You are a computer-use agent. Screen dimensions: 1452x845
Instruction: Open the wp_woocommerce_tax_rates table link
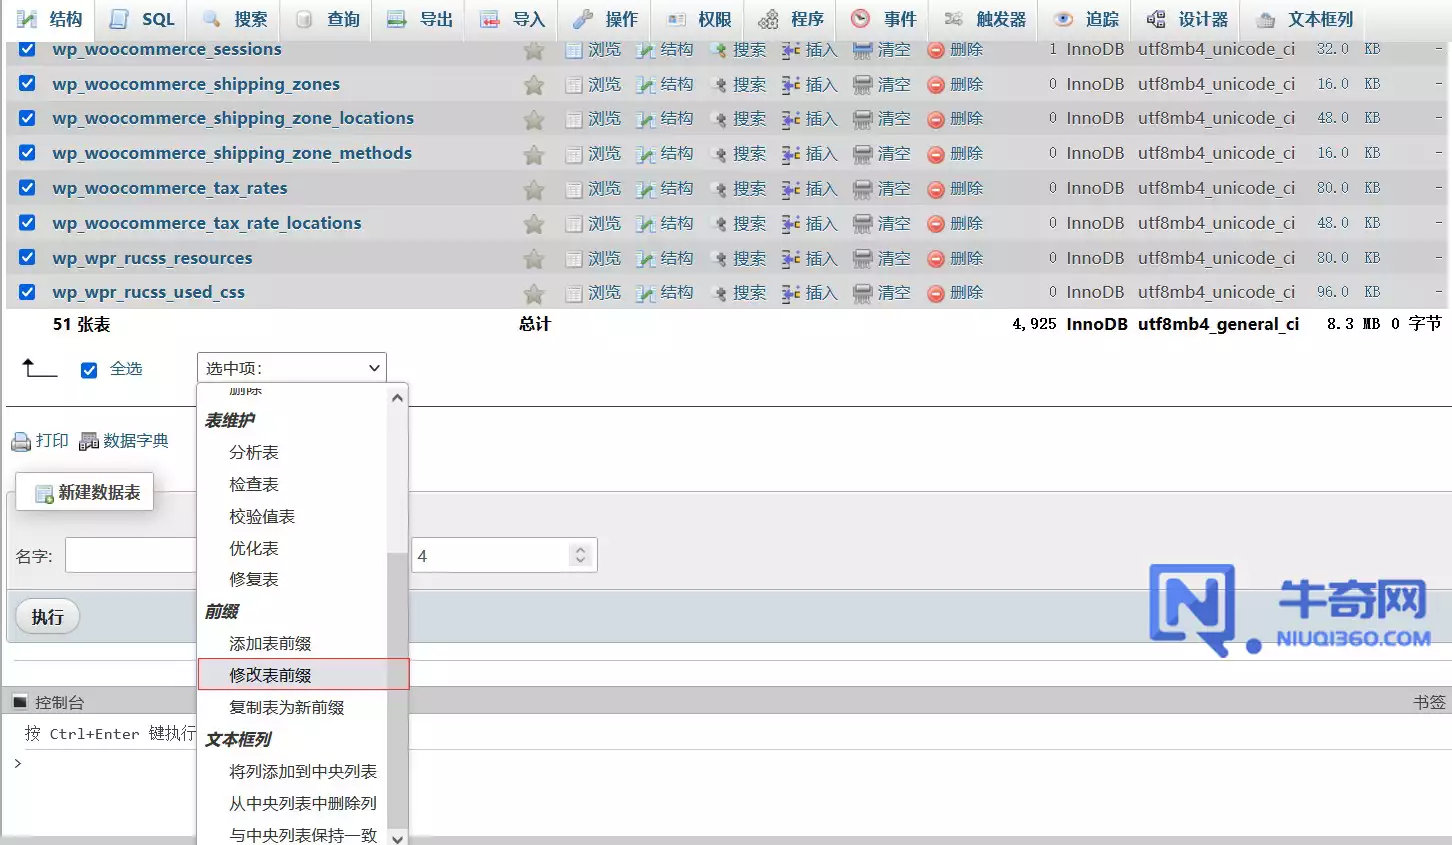pos(170,188)
